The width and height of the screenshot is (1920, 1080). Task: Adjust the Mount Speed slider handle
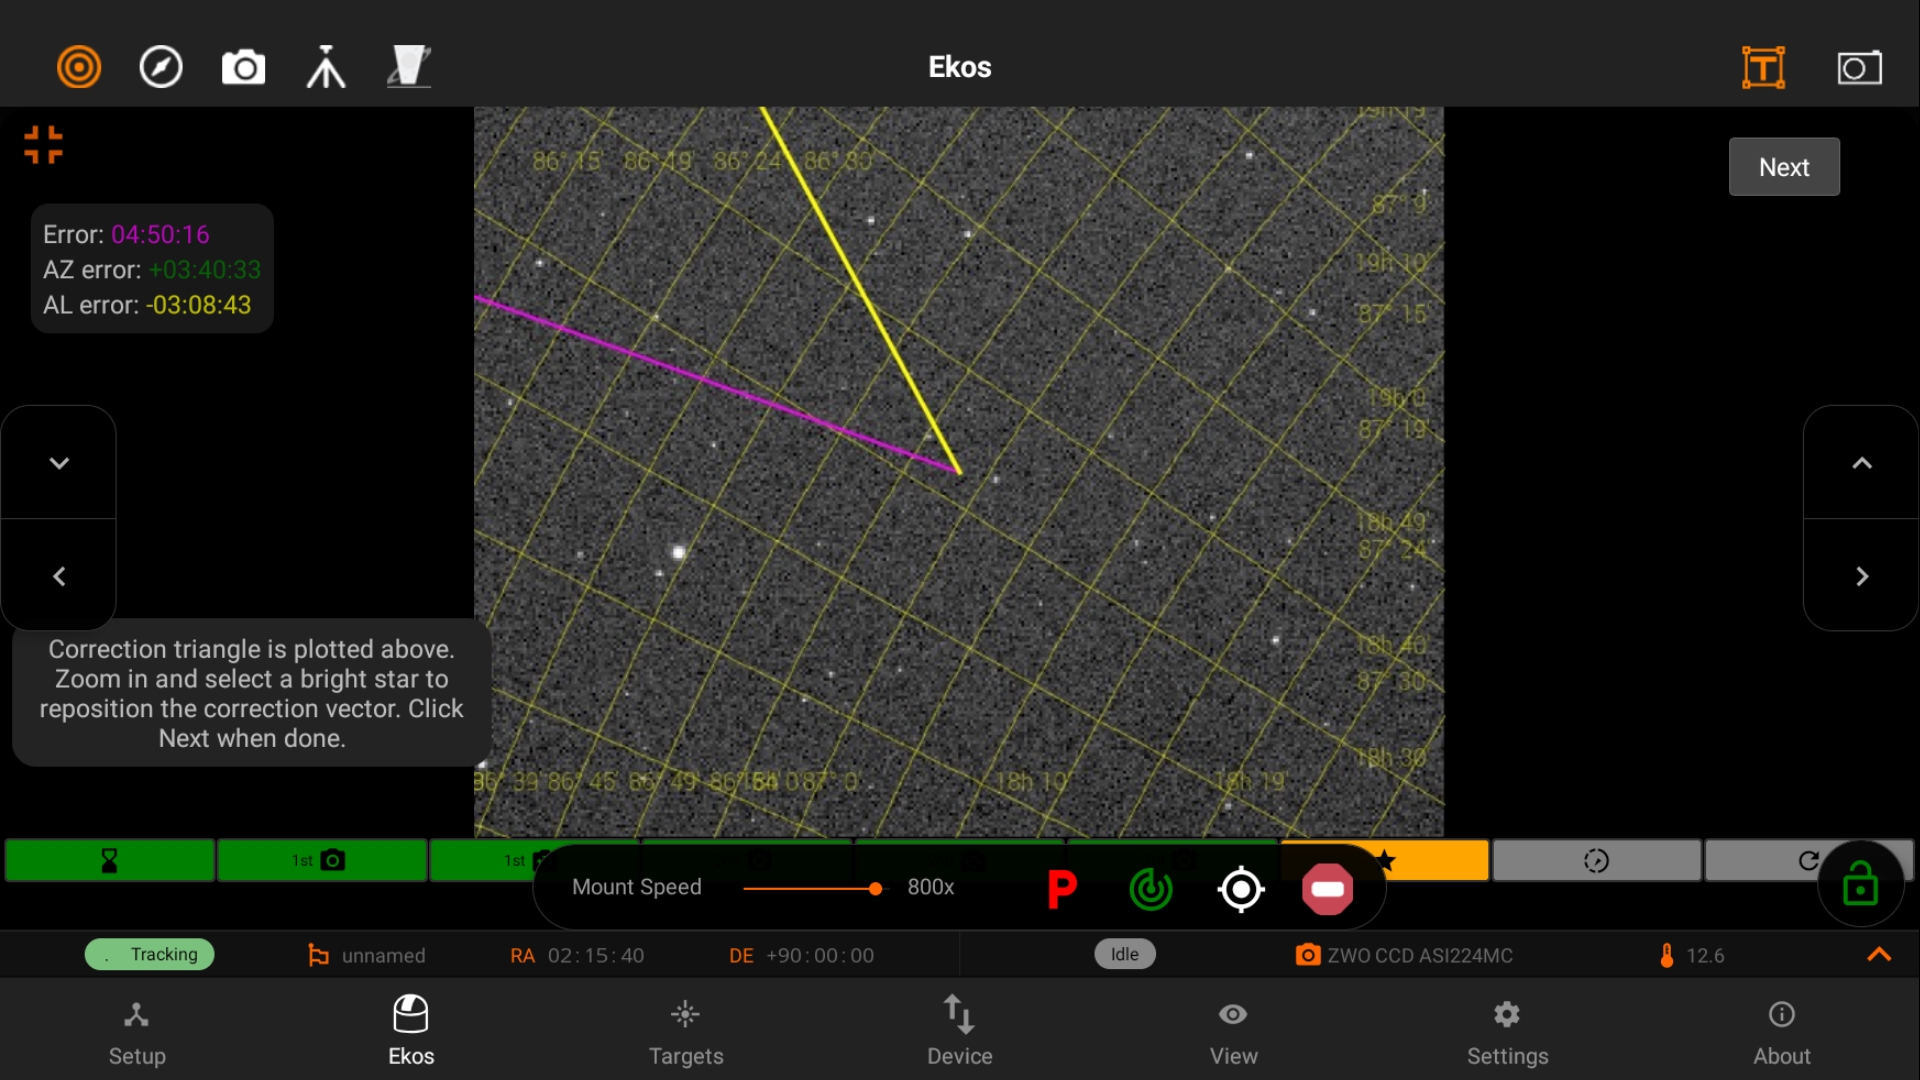click(x=875, y=888)
